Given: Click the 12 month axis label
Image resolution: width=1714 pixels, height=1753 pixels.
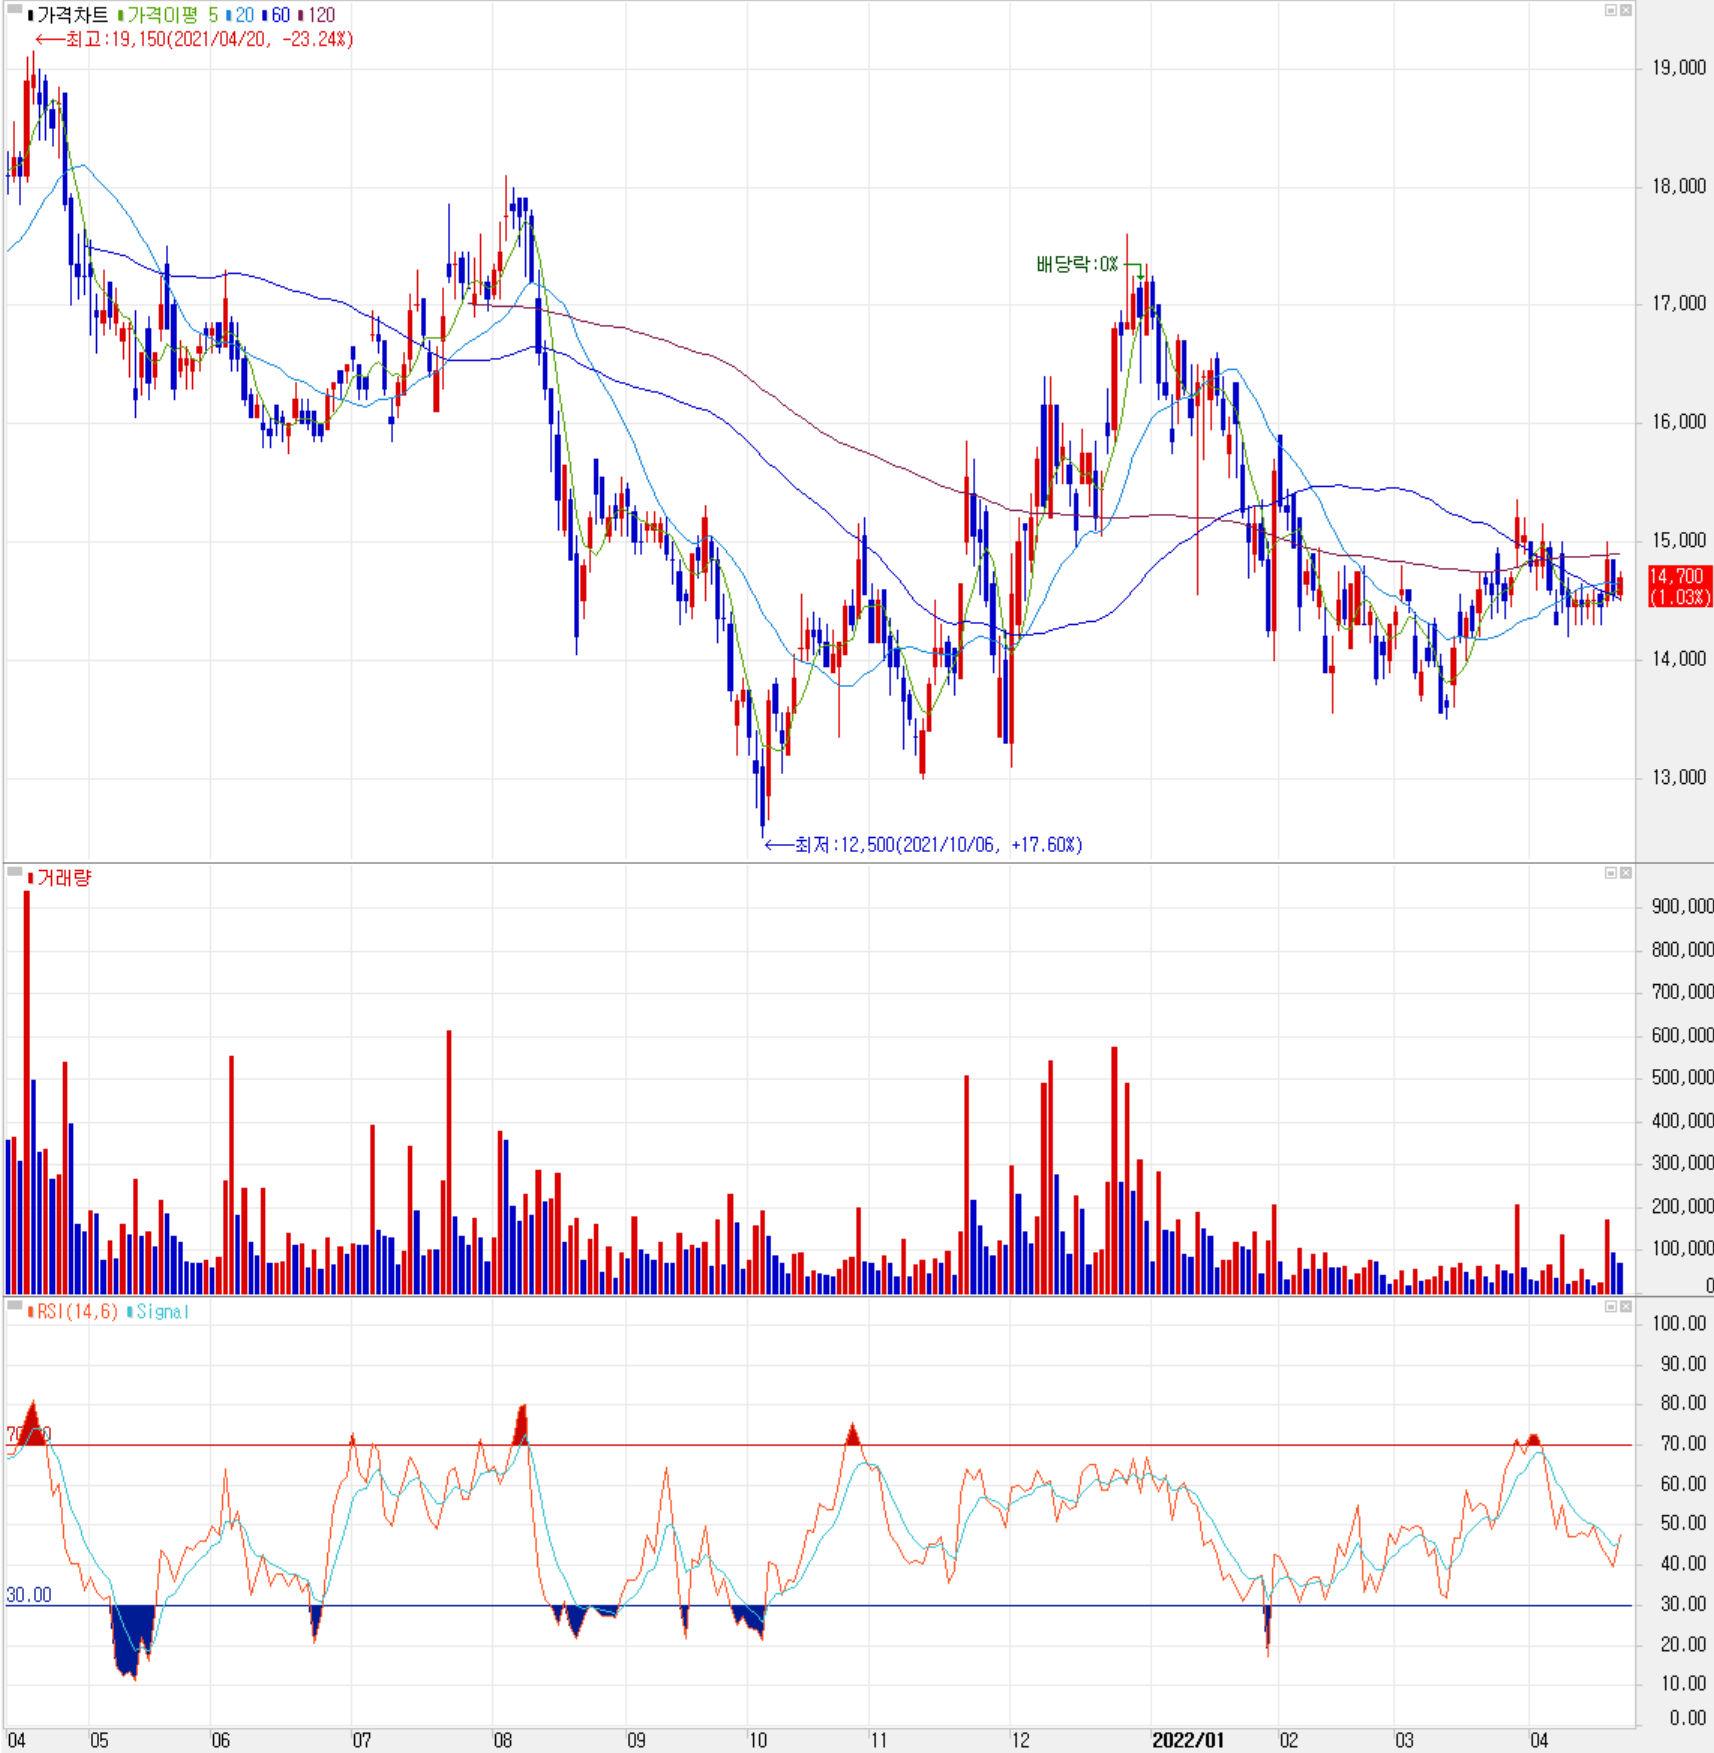Looking at the screenshot, I should click(1020, 1740).
